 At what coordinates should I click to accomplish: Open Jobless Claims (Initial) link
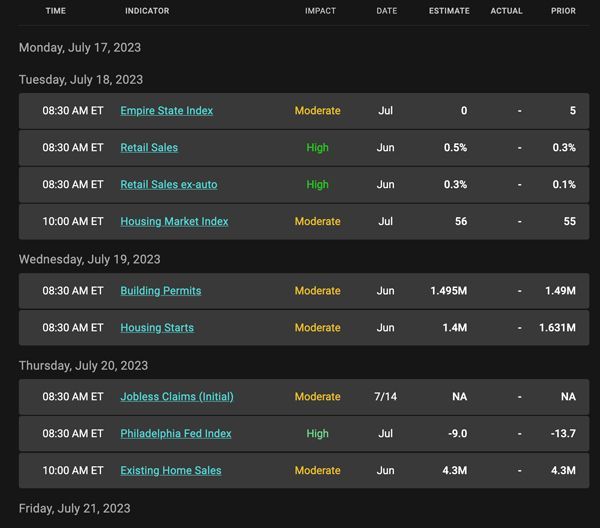[x=177, y=397]
